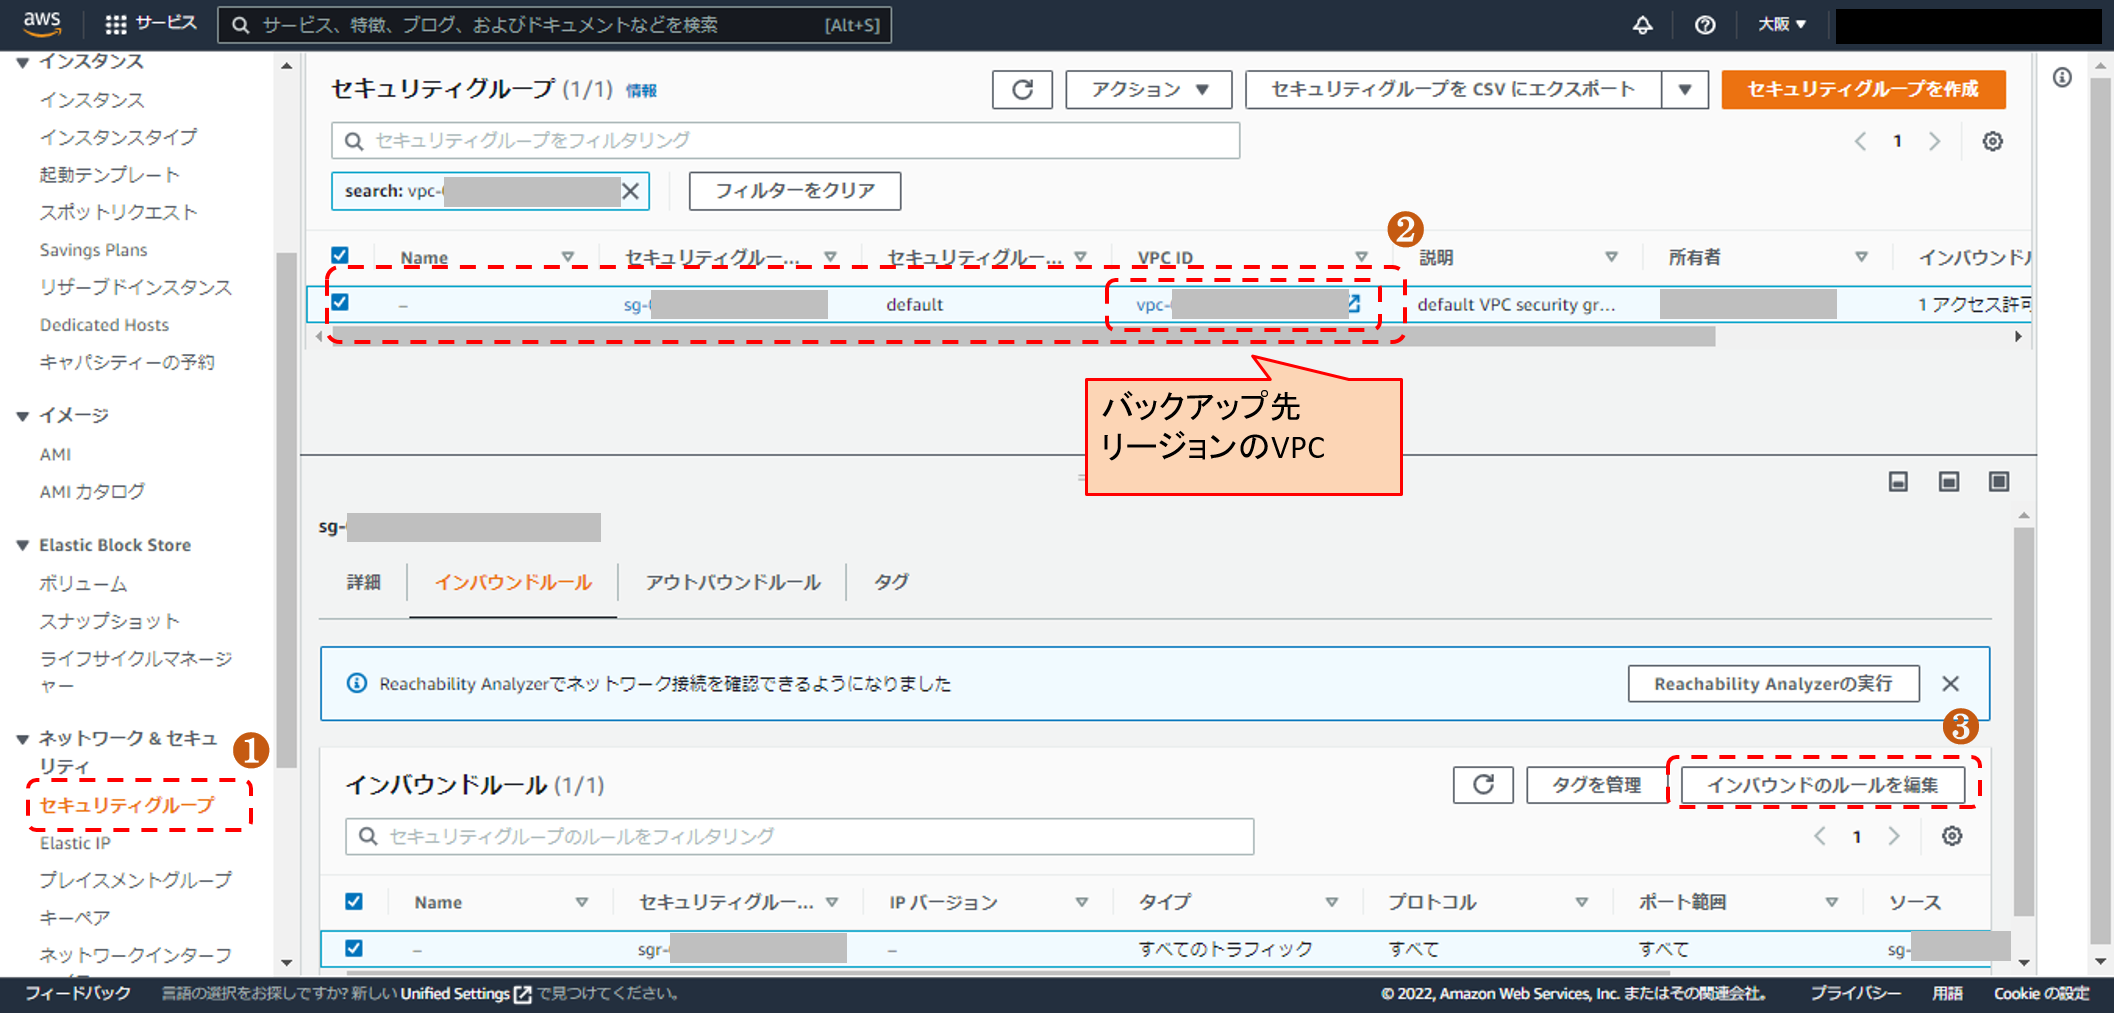Maximize the details split panel
Viewport: 2114px width, 1013px height.
pos(1998,482)
